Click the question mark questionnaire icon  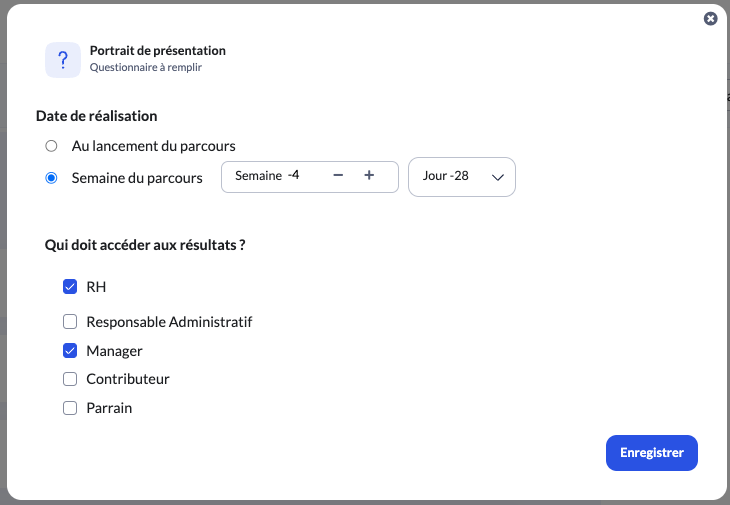63,60
